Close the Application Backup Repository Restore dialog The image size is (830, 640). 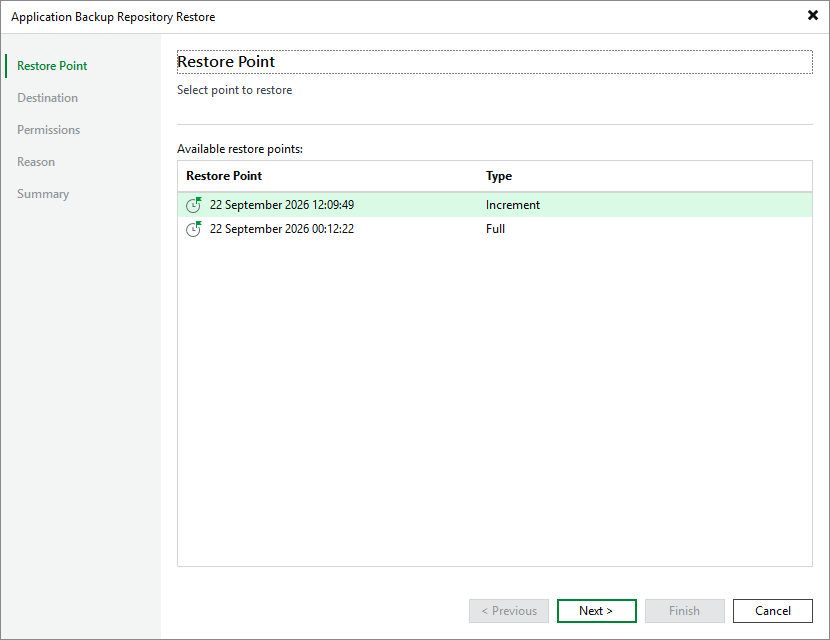(813, 15)
